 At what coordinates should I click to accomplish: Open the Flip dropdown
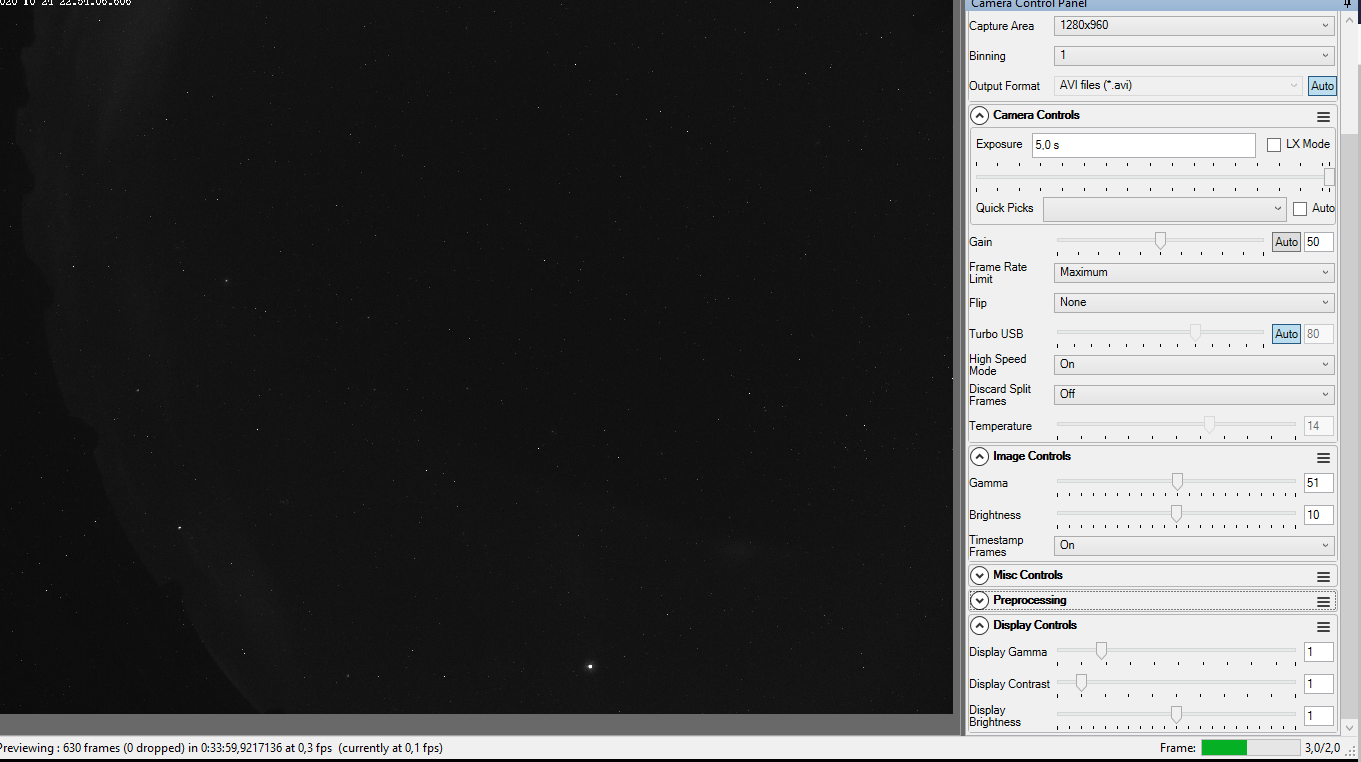tap(1194, 302)
